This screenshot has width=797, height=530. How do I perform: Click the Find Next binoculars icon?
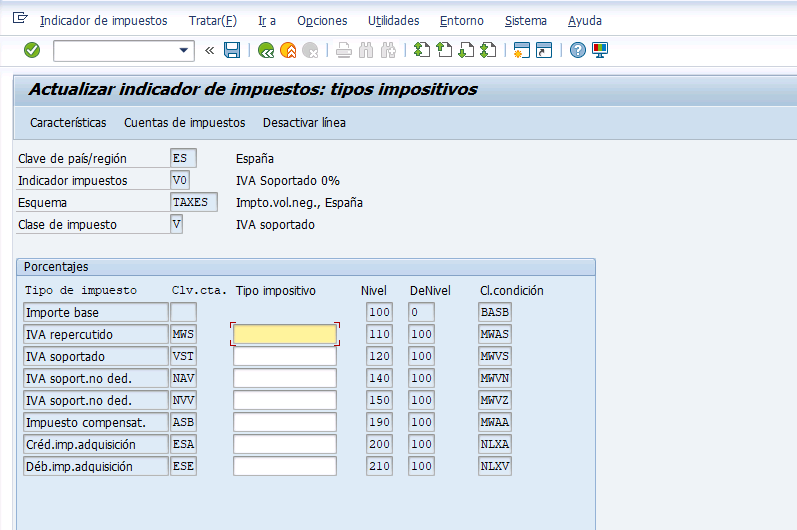point(388,50)
